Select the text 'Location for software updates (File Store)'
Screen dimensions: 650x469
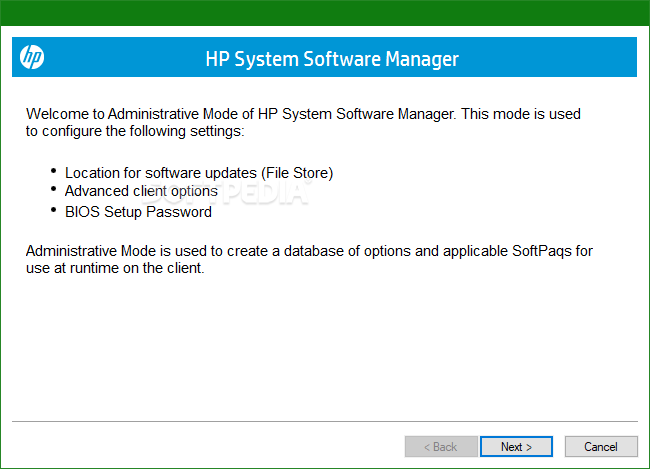click(199, 173)
